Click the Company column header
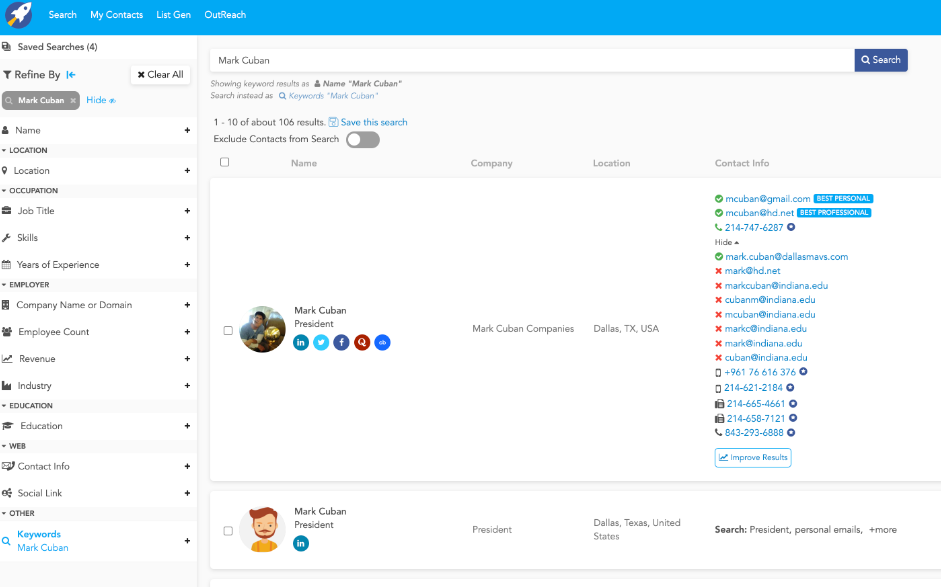 492,163
